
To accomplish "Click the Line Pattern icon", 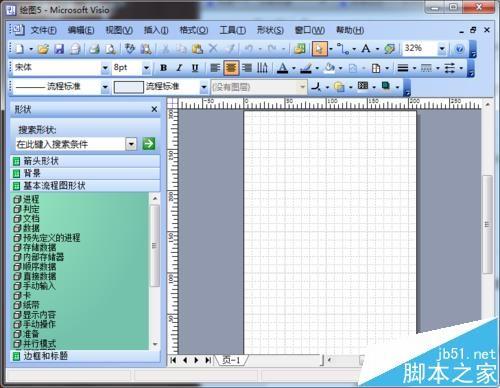I will 426,68.
